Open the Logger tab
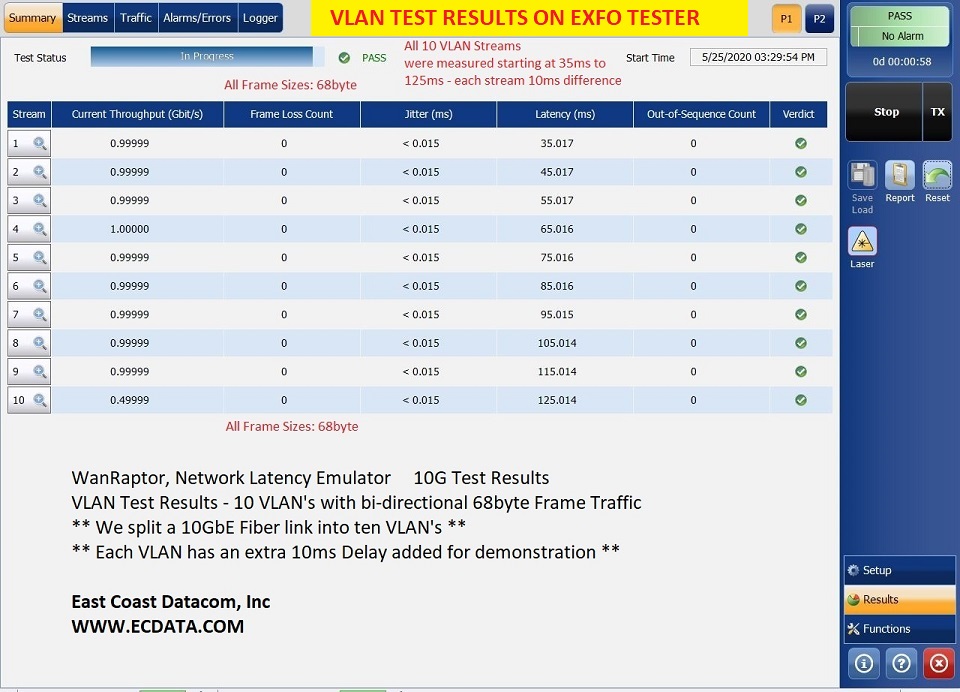 tap(260, 17)
